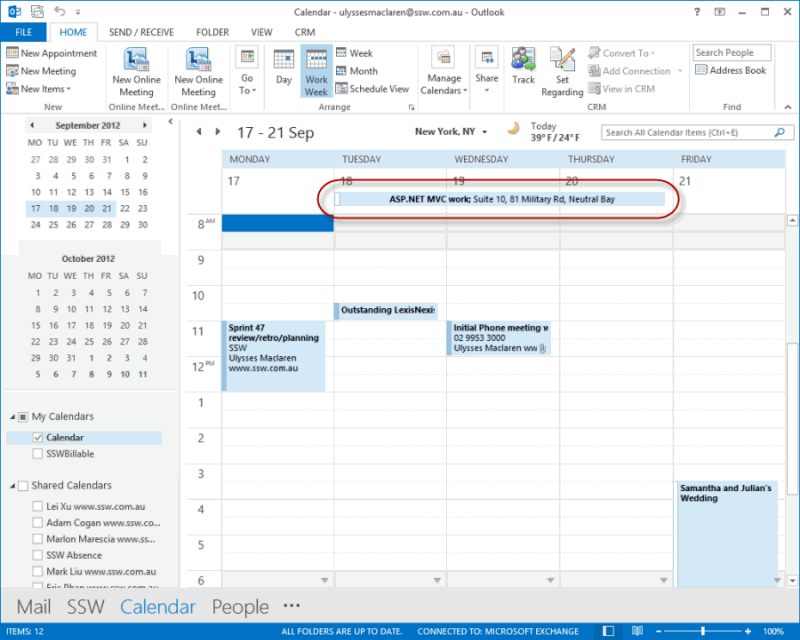Uncheck the Calendar checkbox

(x=38, y=438)
